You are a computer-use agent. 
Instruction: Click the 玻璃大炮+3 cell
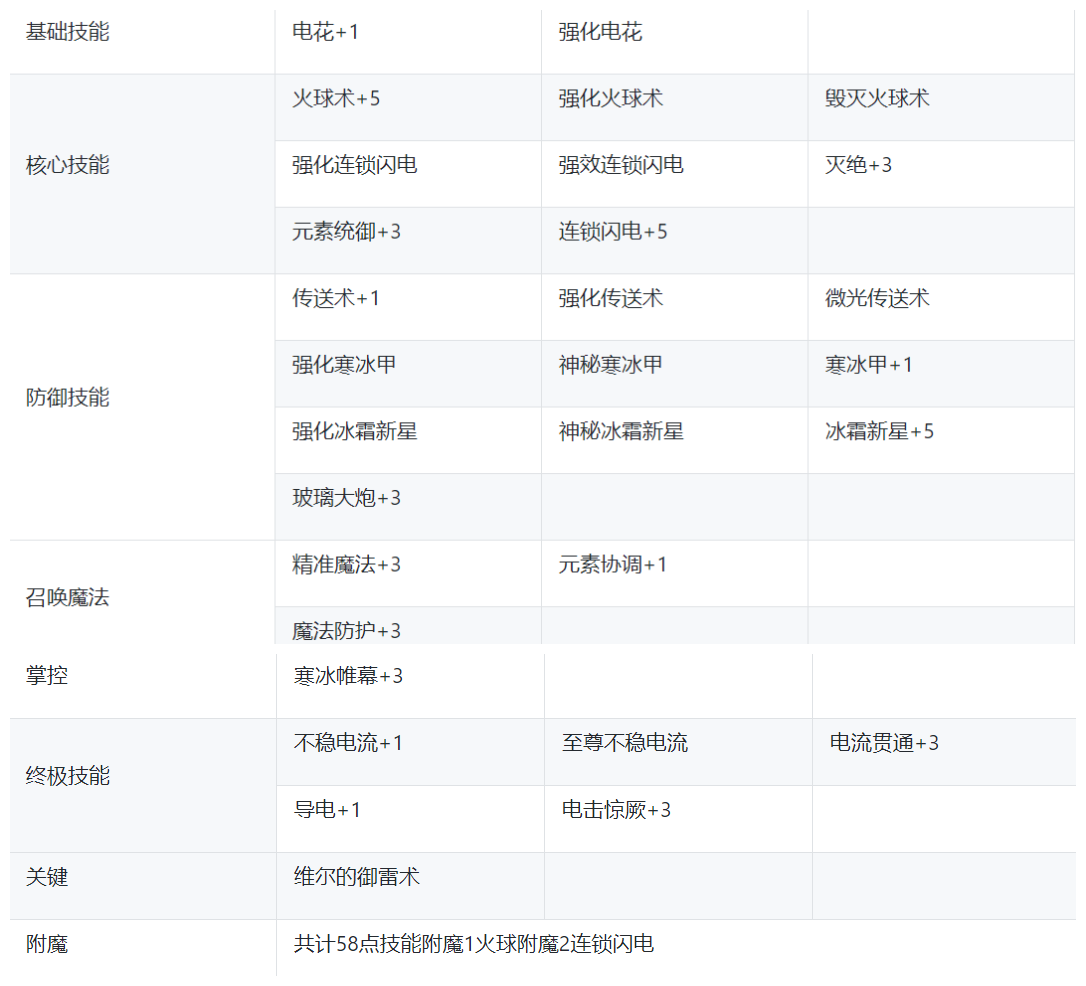[x=346, y=498]
